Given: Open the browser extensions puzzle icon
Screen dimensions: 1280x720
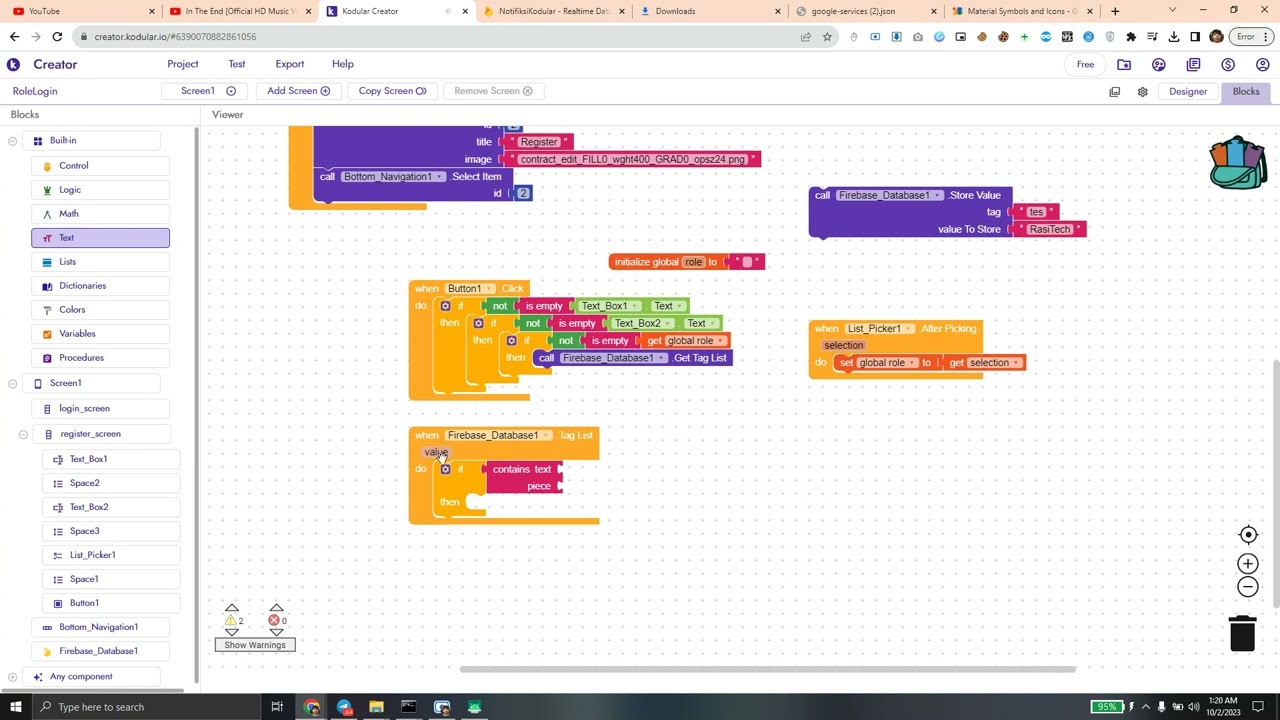Looking at the screenshot, I should click(1131, 37).
